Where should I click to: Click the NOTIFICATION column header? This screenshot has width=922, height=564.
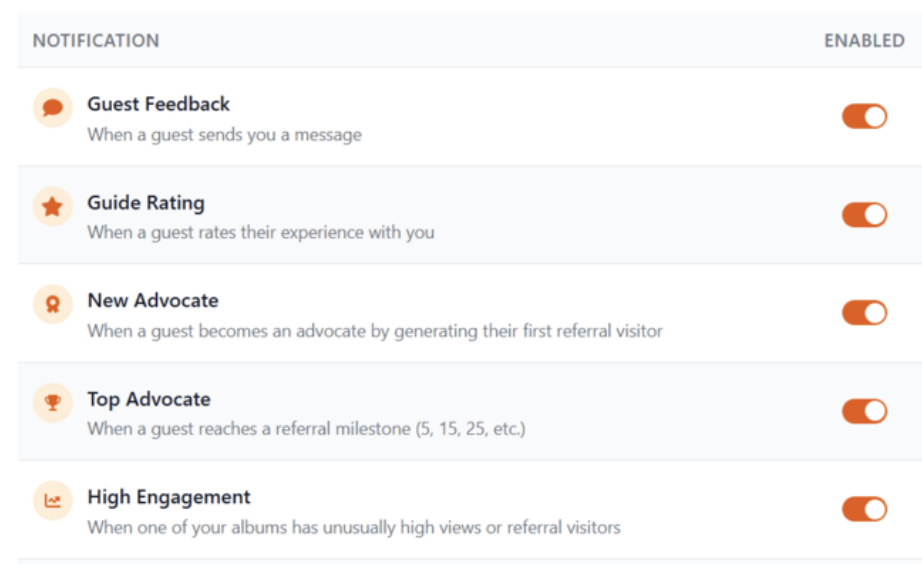point(96,41)
